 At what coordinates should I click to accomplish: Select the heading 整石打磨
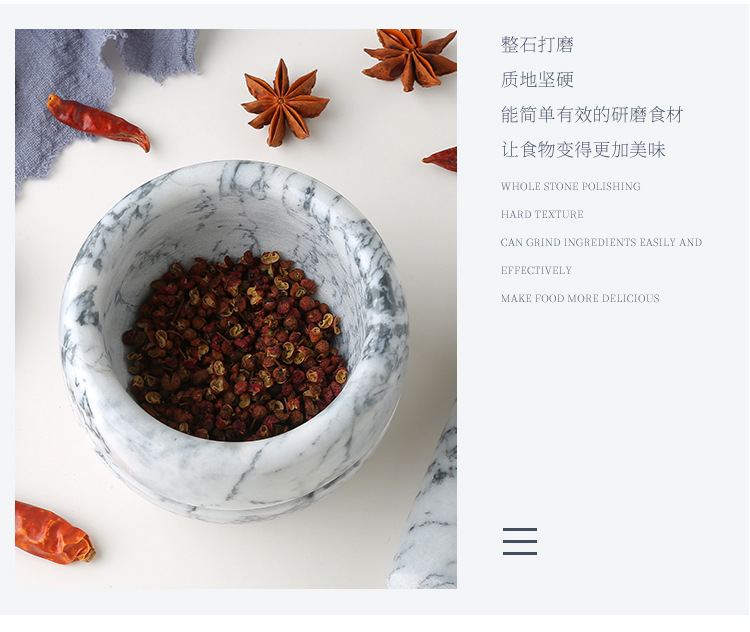[x=537, y=44]
